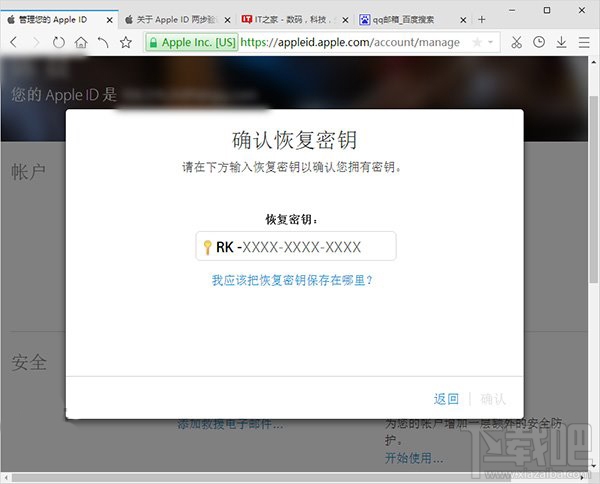Click 添加救援电子邮件 link behind dialog
This screenshot has height=484, width=600.
[230, 424]
